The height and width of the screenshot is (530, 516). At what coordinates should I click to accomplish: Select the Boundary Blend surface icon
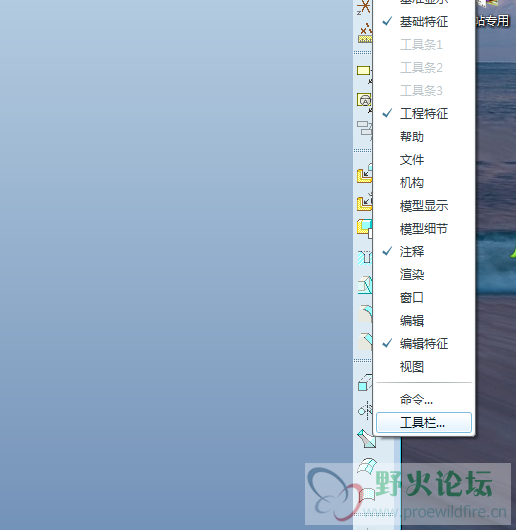tap(367, 466)
